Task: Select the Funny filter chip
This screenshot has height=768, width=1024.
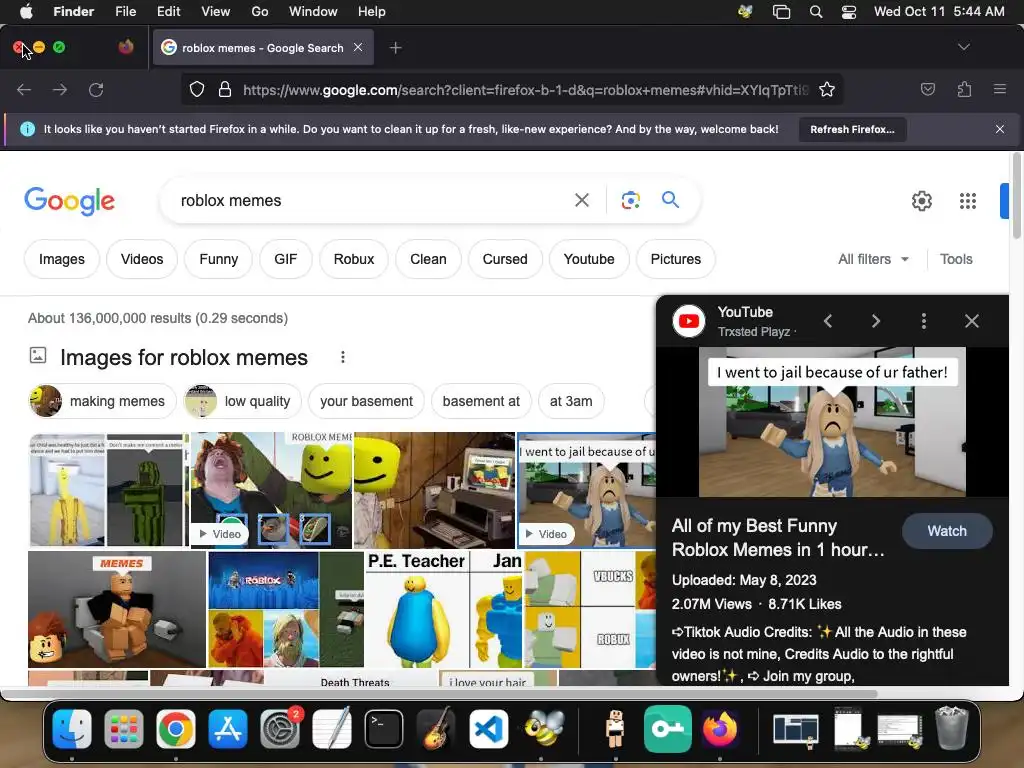Action: tap(218, 259)
